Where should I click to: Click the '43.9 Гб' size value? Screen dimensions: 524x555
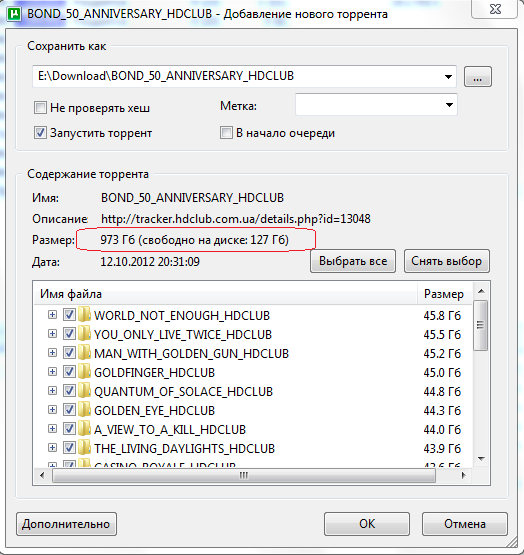pyautogui.click(x=442, y=449)
